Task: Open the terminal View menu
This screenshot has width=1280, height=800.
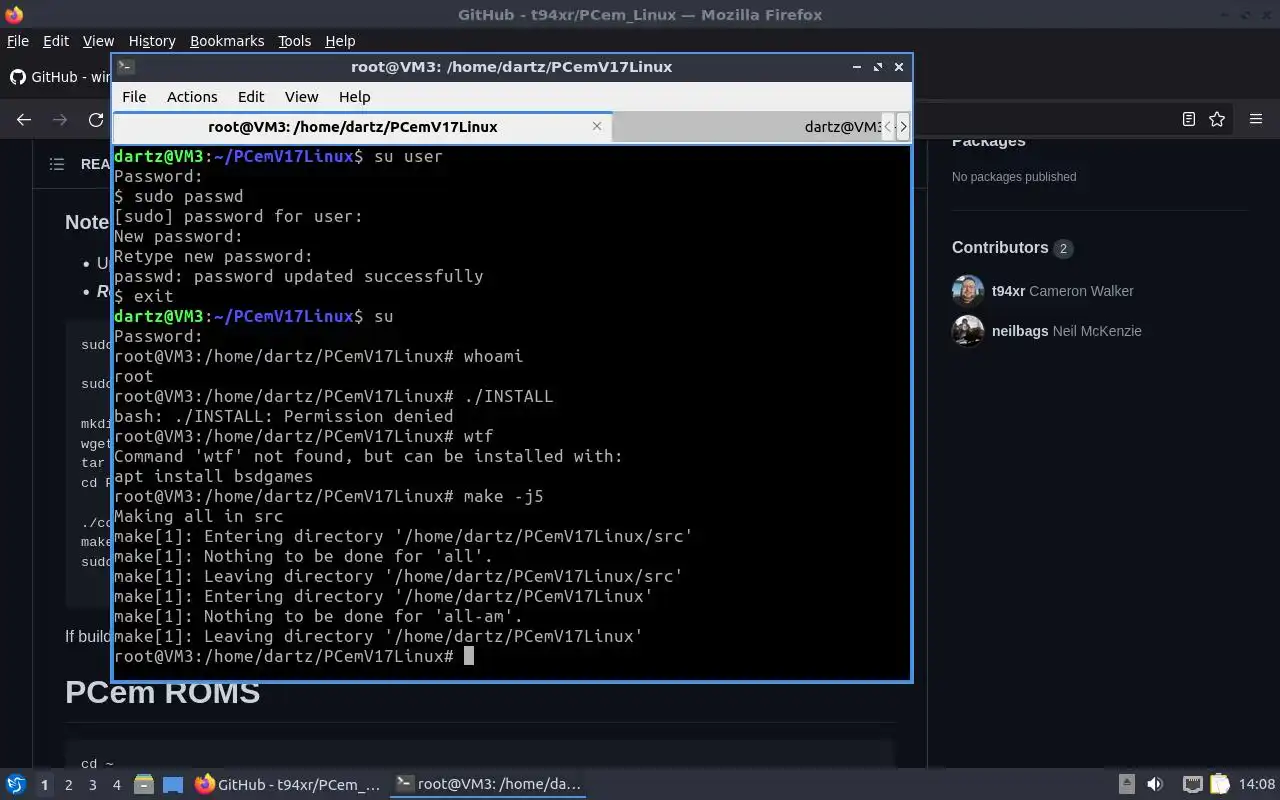Action: click(x=301, y=97)
